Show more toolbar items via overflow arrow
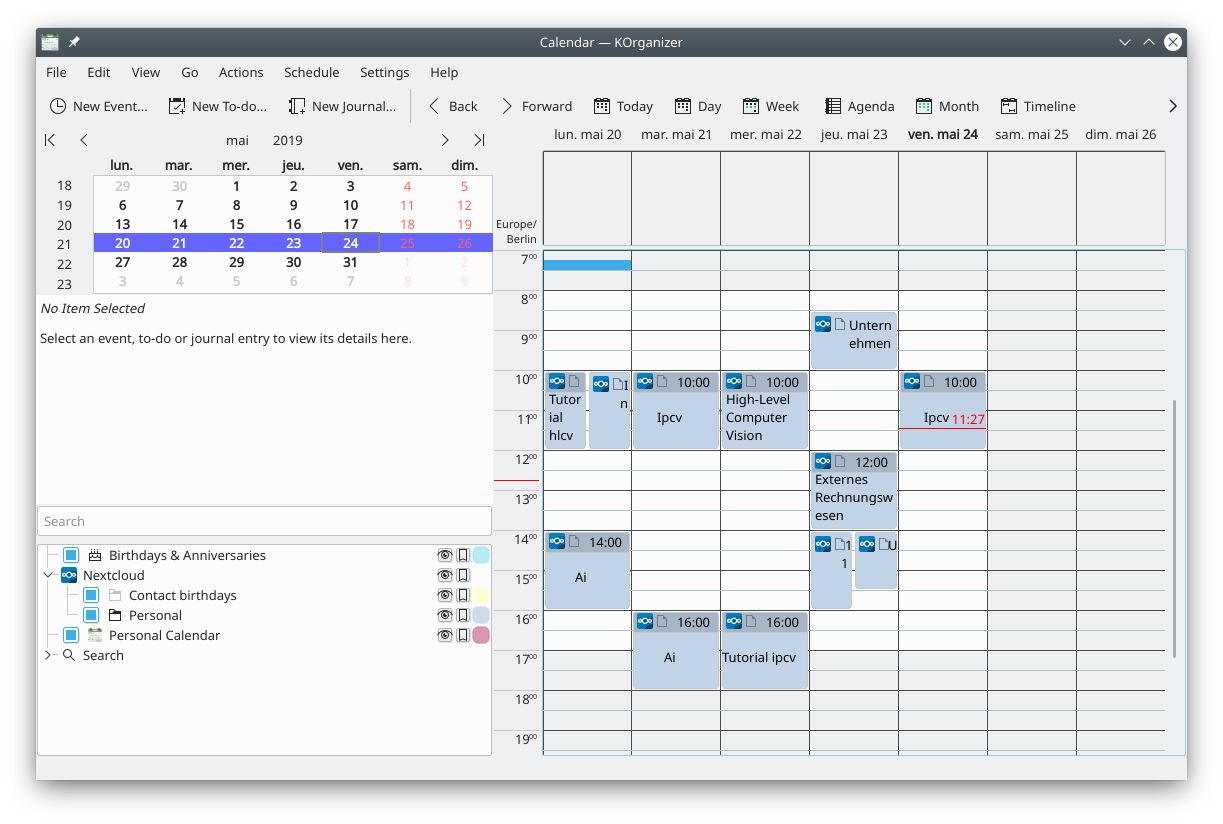 pyautogui.click(x=1173, y=106)
